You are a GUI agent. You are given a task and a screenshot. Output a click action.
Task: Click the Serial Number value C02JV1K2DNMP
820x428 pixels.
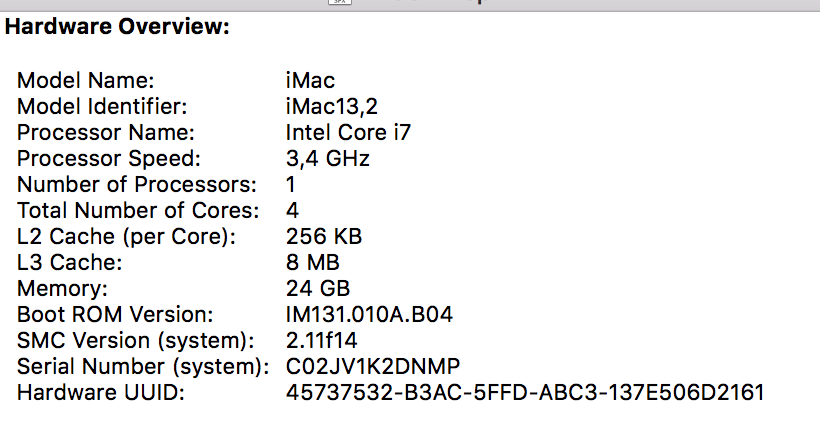coord(373,366)
